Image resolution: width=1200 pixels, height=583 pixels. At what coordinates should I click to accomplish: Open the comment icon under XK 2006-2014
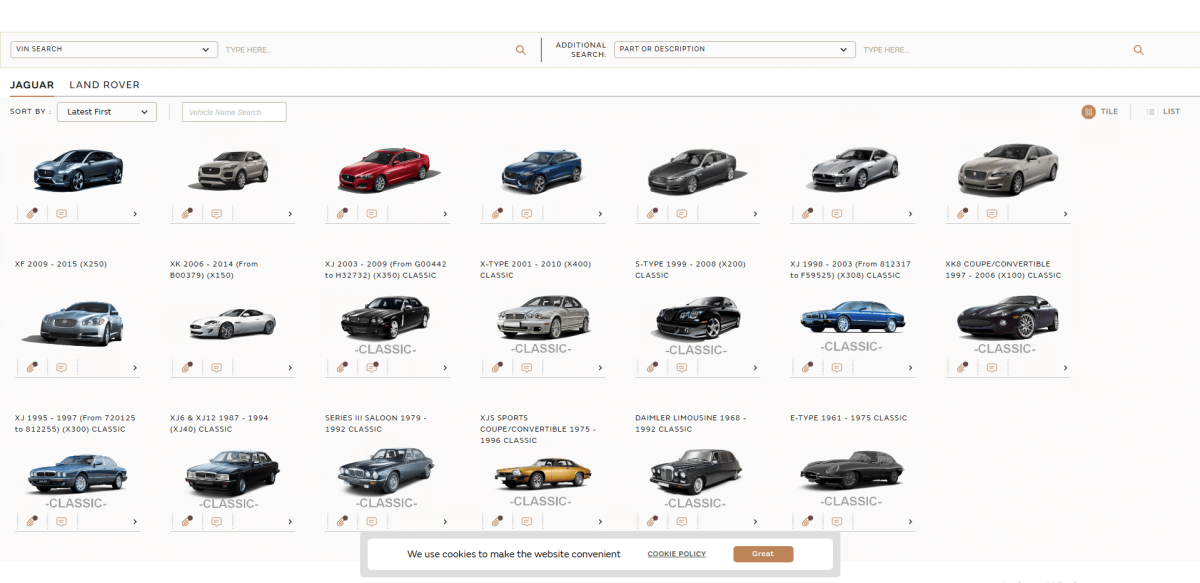(216, 368)
